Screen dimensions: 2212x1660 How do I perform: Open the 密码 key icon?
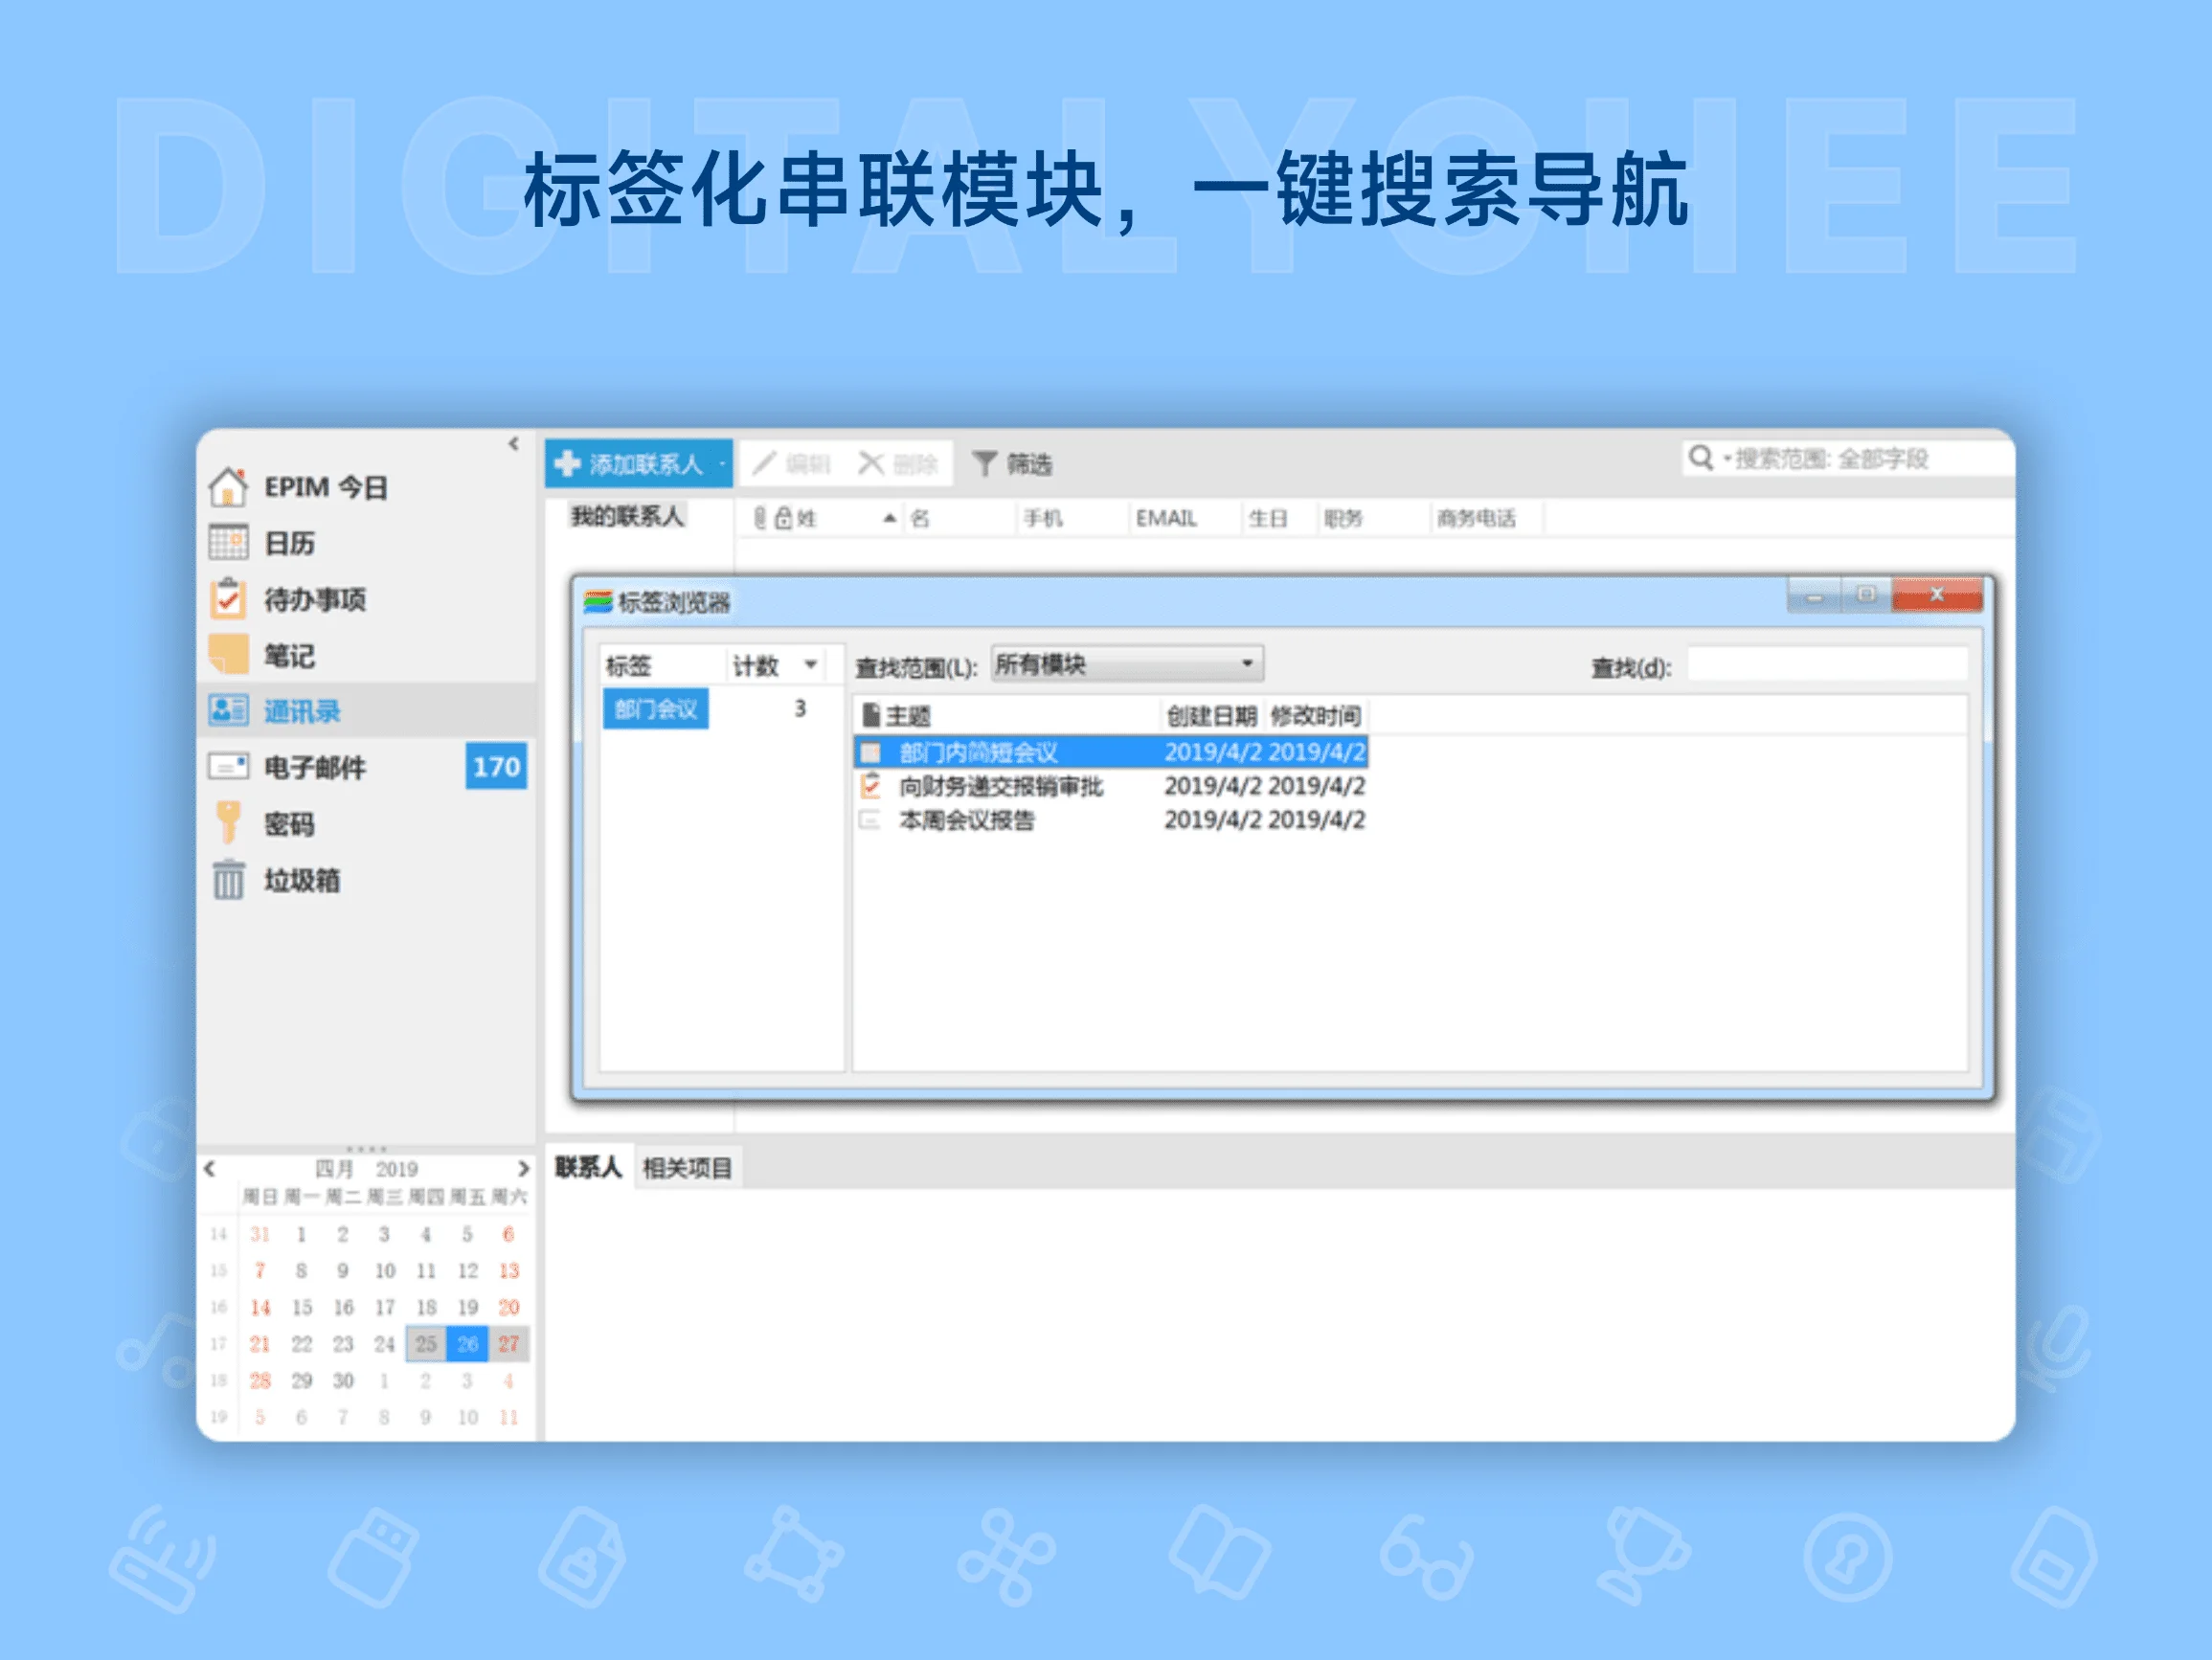[229, 823]
